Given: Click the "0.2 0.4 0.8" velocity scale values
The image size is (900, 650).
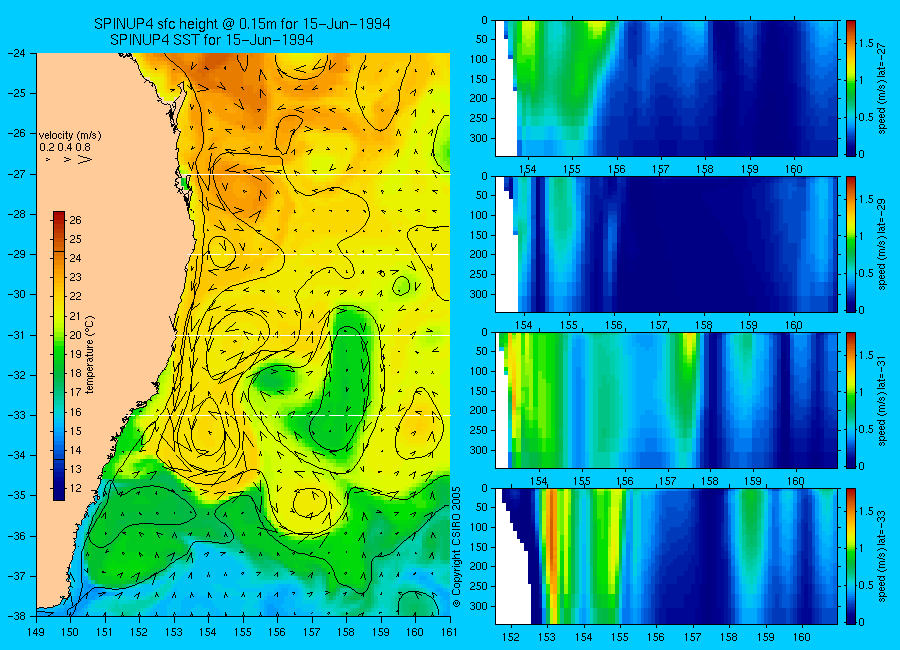Looking at the screenshot, I should tap(64, 148).
